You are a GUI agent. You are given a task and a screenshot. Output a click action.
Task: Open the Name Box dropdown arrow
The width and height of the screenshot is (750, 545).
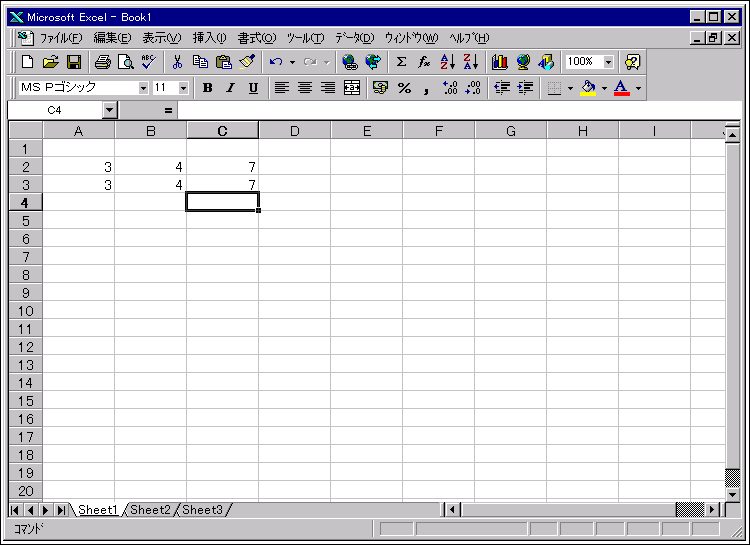(110, 110)
